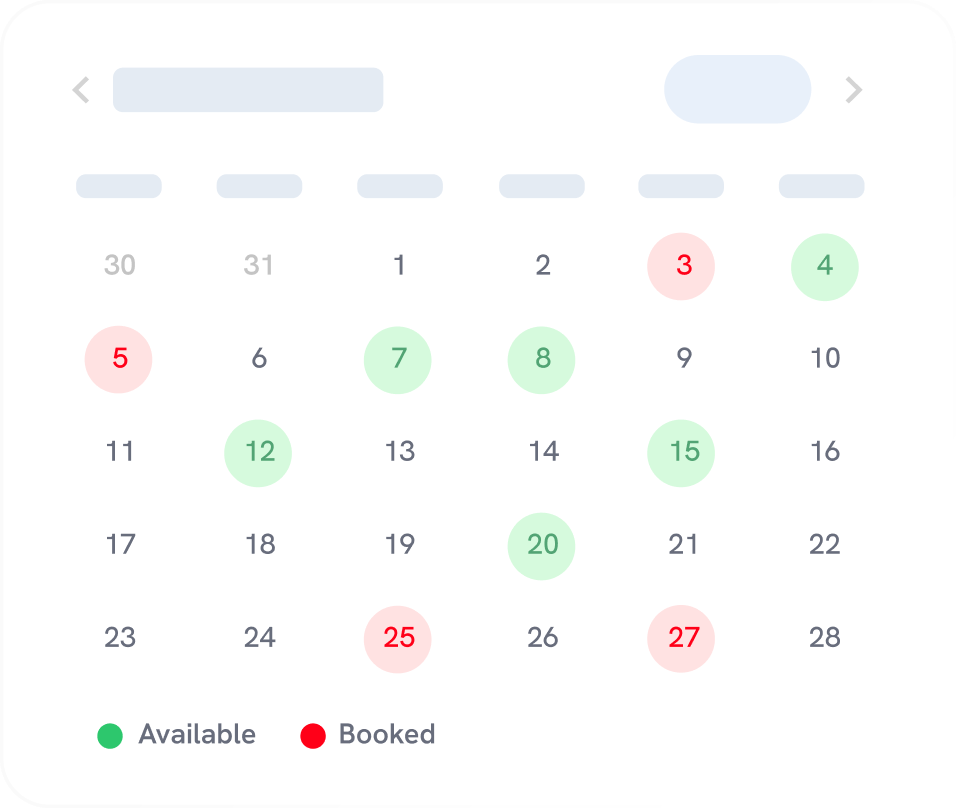This screenshot has width=957, height=808.
Task: Go to next month with right chevron
Action: coord(853,90)
